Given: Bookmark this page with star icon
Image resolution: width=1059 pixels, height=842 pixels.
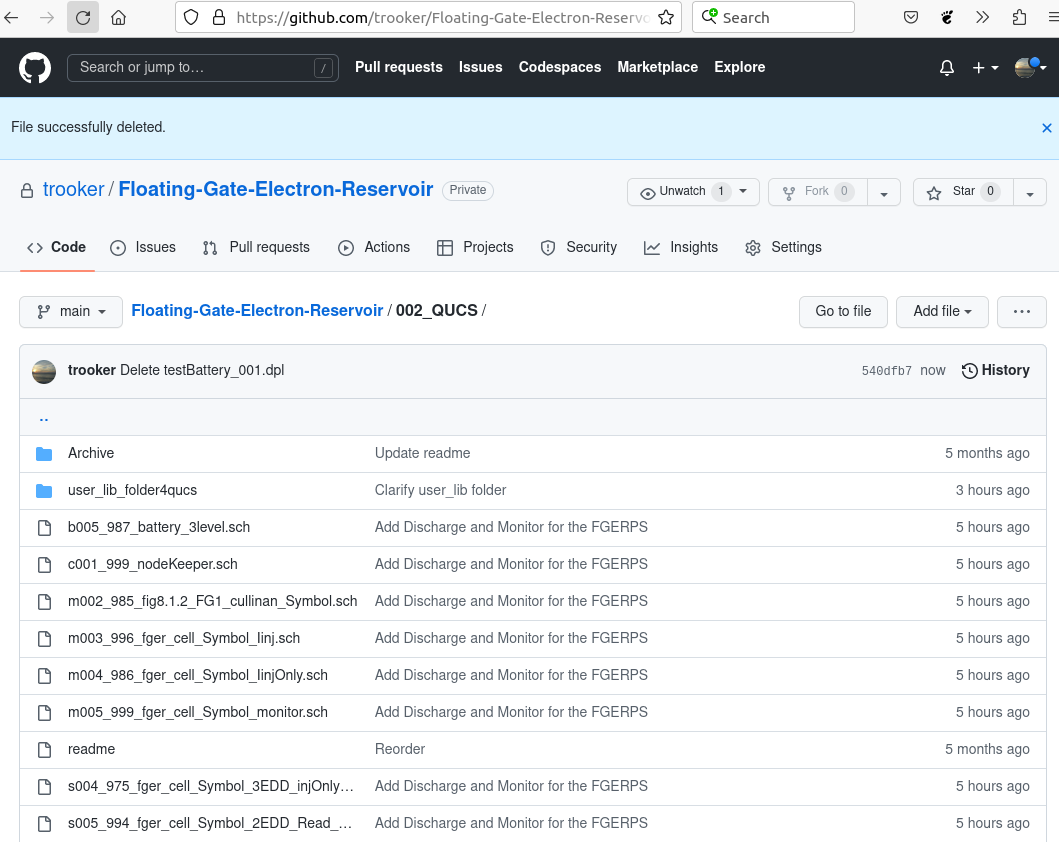Looking at the screenshot, I should [665, 17].
